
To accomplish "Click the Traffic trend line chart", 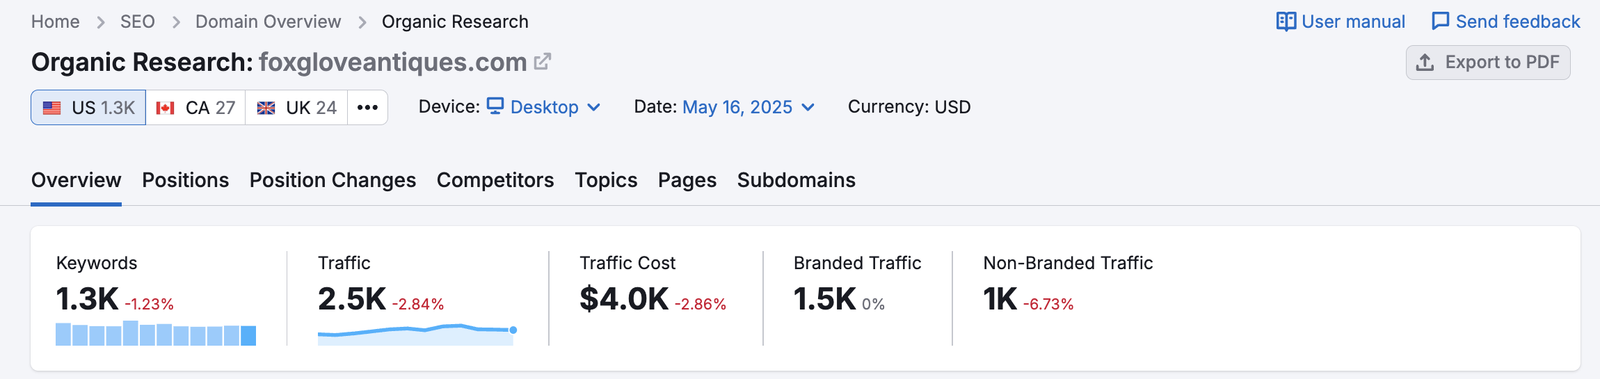I will click(417, 334).
